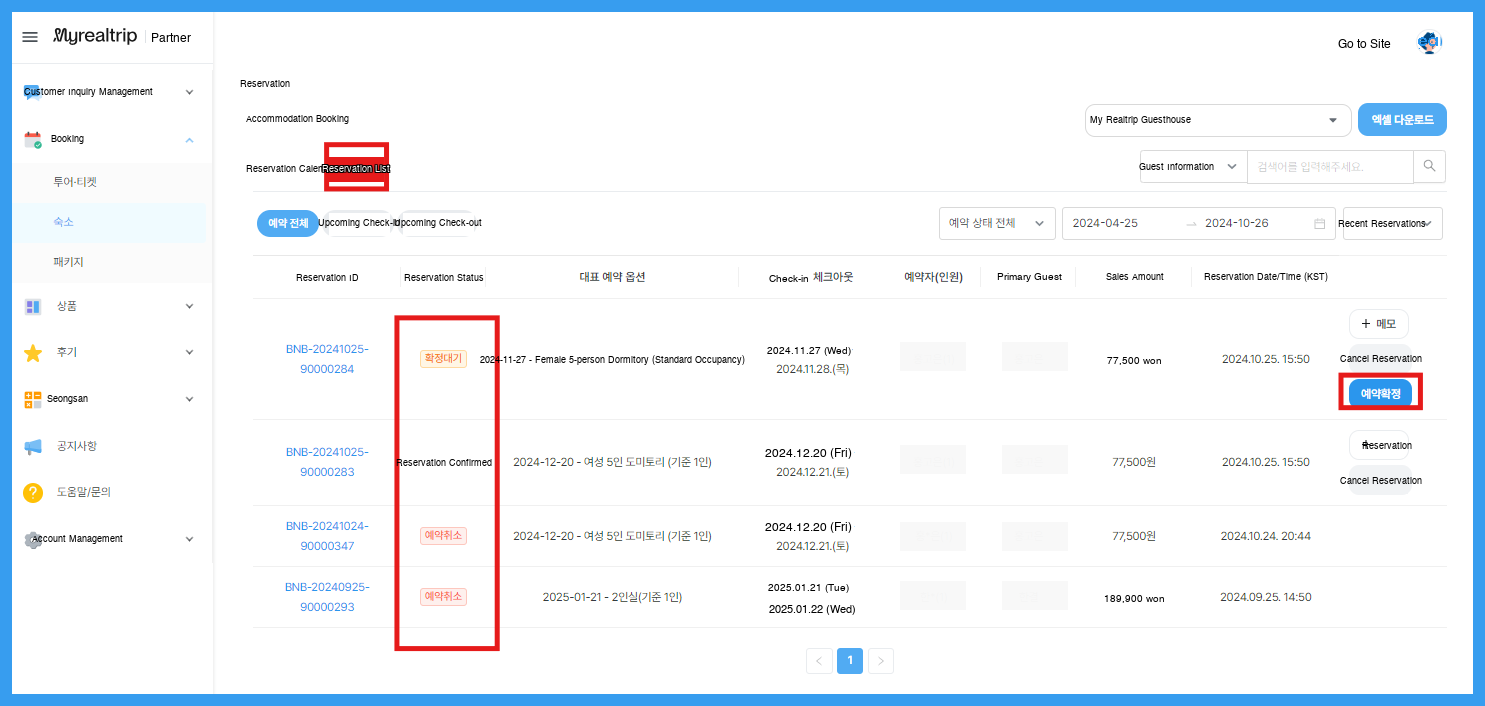Select Upcoming Check-out filter tab
Viewport: 1485px width, 706px height.
pyautogui.click(x=440, y=223)
